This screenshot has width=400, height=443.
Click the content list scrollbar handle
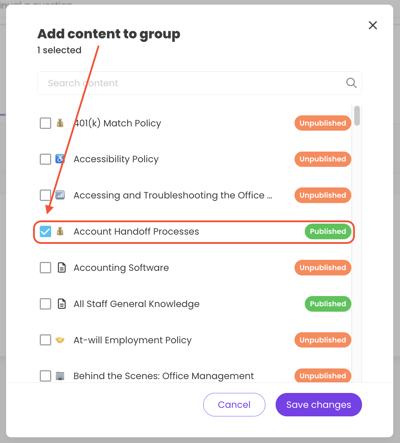click(357, 116)
